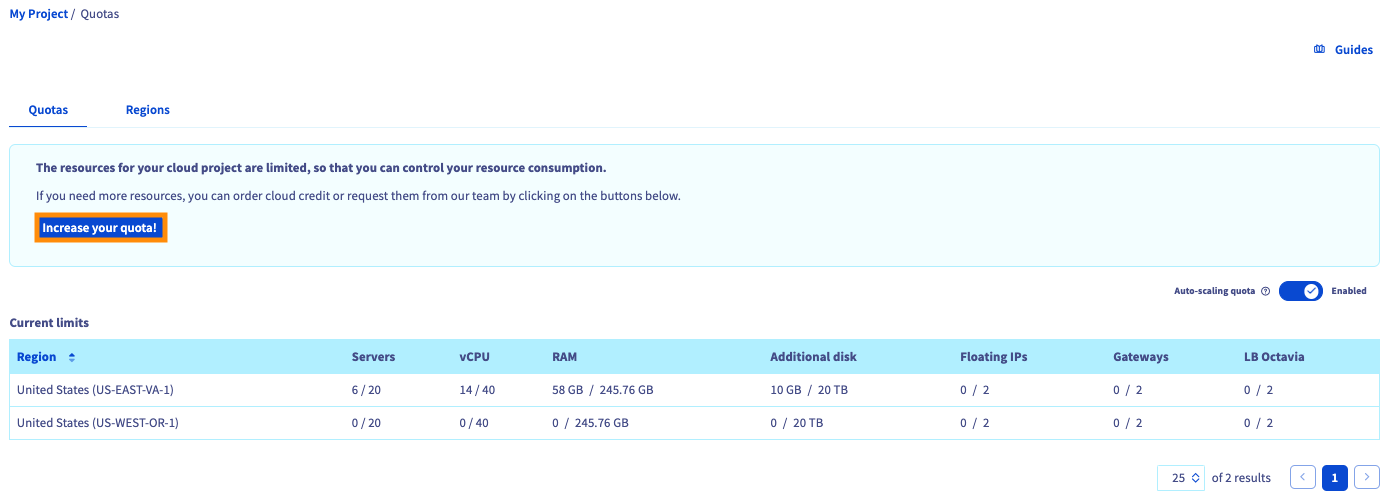Image resolution: width=1390 pixels, height=499 pixels.
Task: Switch to the Quotas tab
Action: [48, 110]
